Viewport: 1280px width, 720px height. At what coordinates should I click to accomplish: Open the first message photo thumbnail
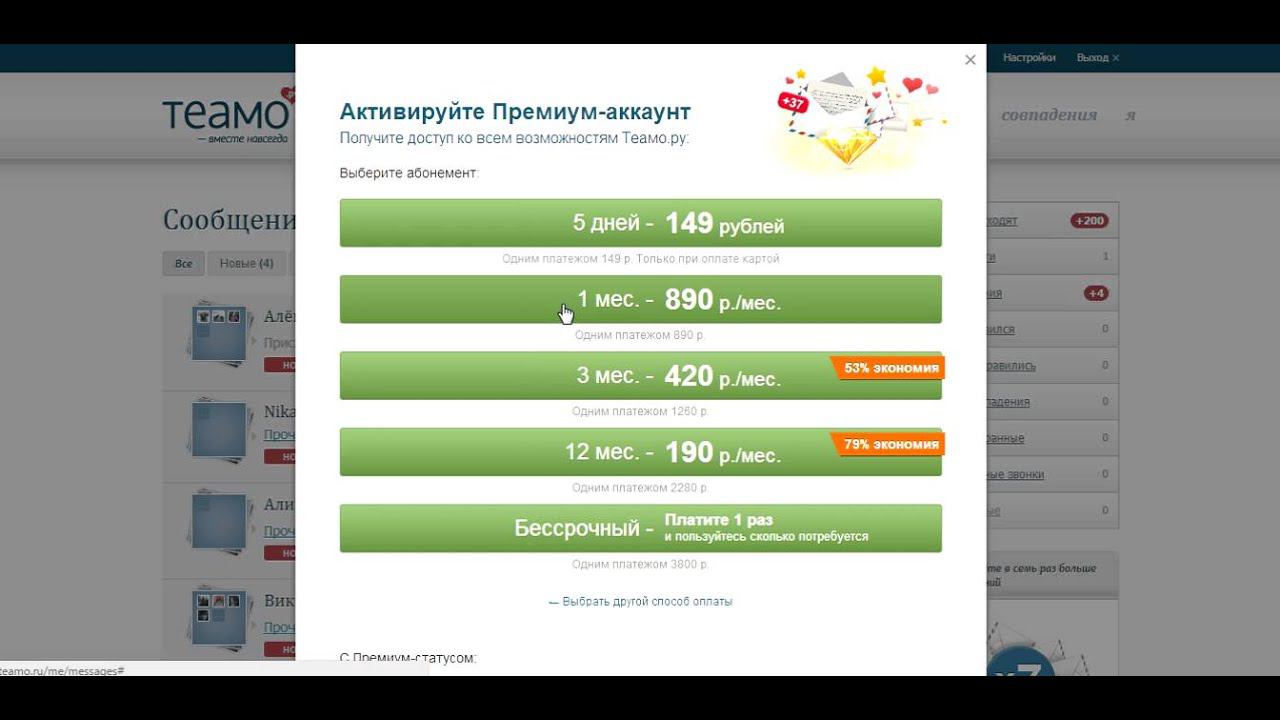click(218, 334)
